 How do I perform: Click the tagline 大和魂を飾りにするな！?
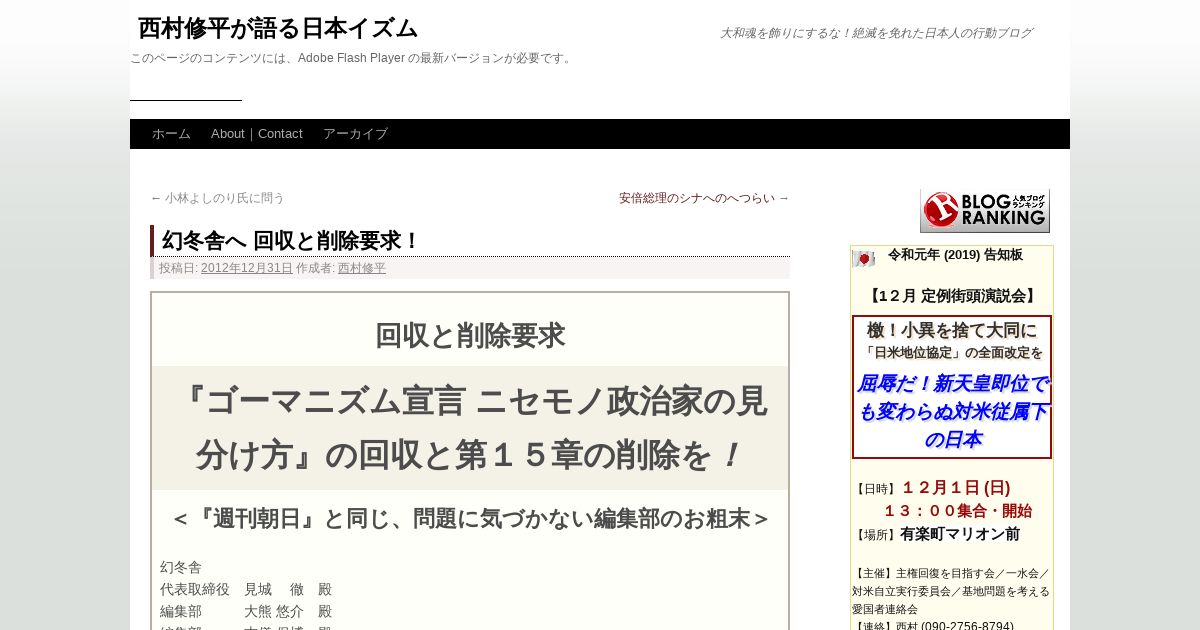click(876, 33)
